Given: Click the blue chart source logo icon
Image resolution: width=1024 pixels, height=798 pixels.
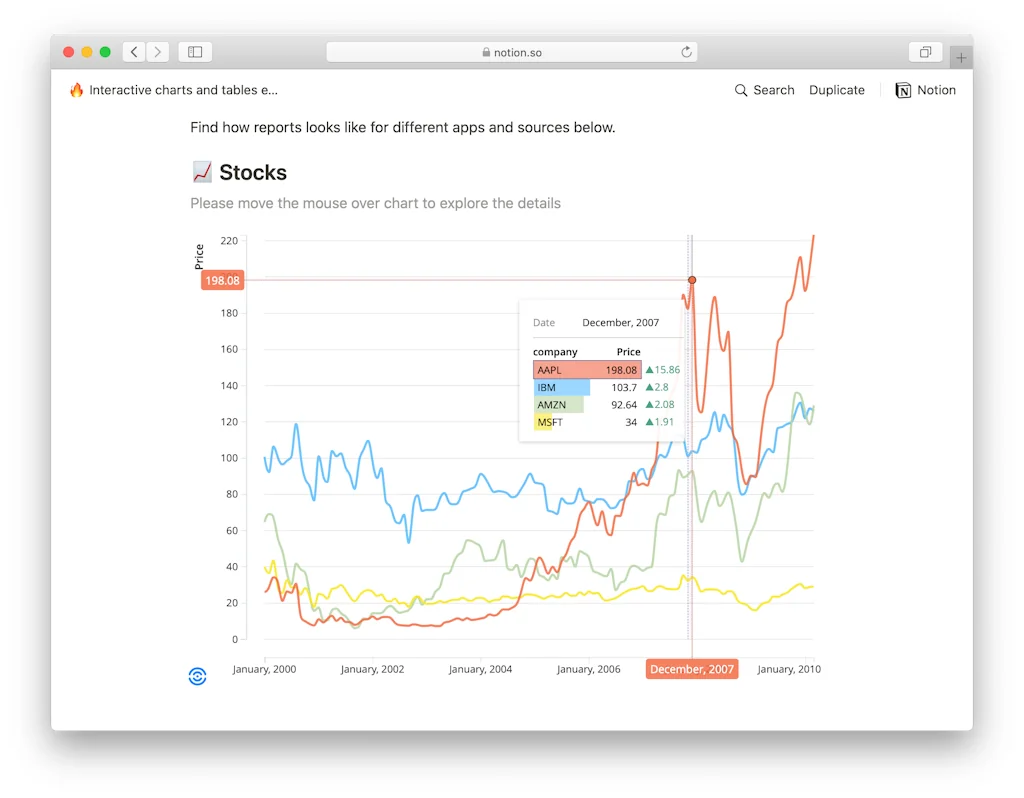Looking at the screenshot, I should pos(197,676).
